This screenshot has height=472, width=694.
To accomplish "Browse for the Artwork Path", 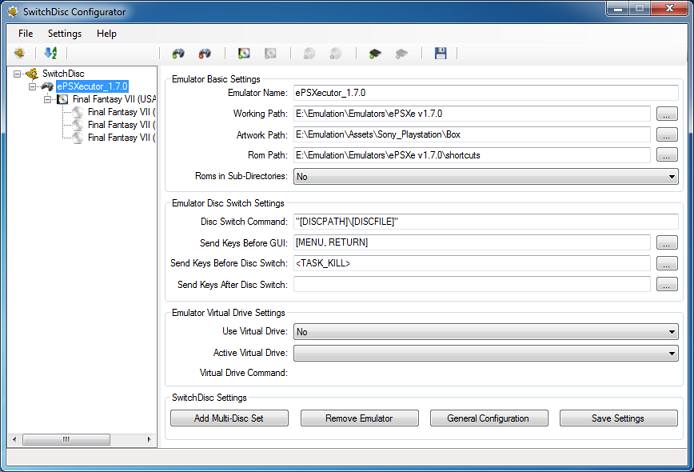I will pos(667,135).
